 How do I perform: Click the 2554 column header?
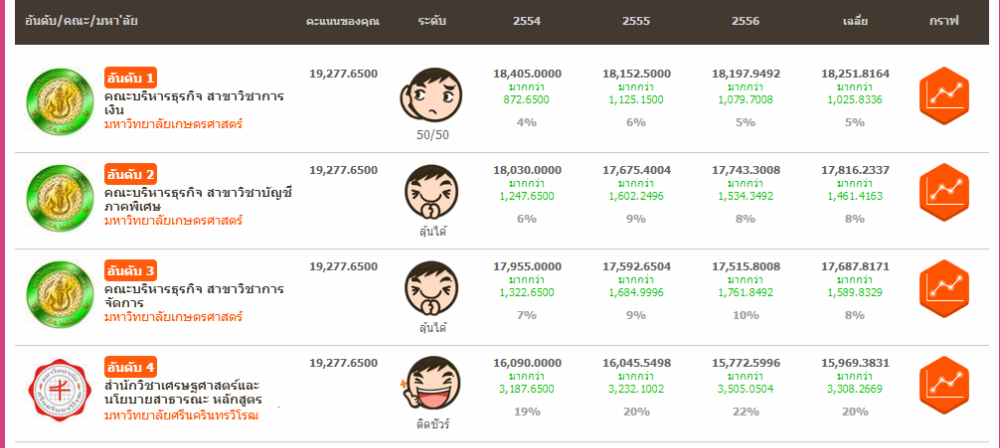tap(527, 20)
